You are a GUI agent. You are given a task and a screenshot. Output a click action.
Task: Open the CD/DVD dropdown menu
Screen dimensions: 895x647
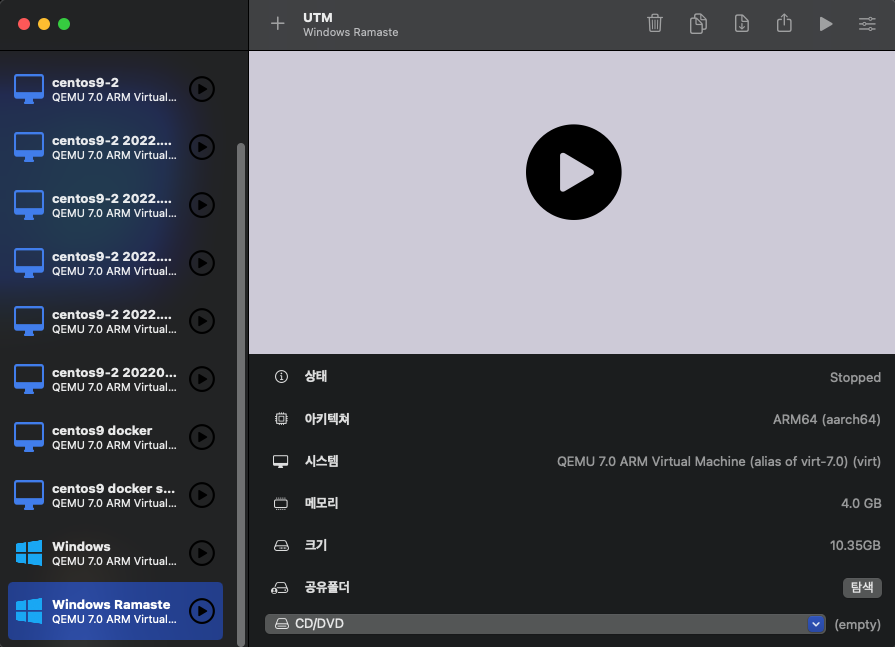click(545, 624)
